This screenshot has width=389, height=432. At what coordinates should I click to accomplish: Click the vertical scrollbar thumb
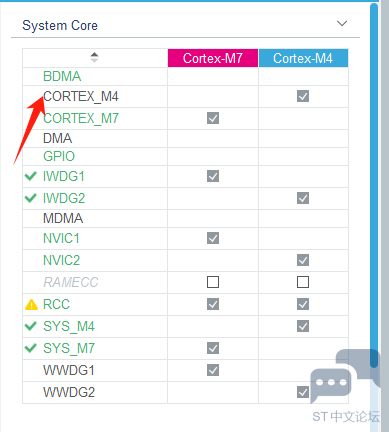point(374,185)
